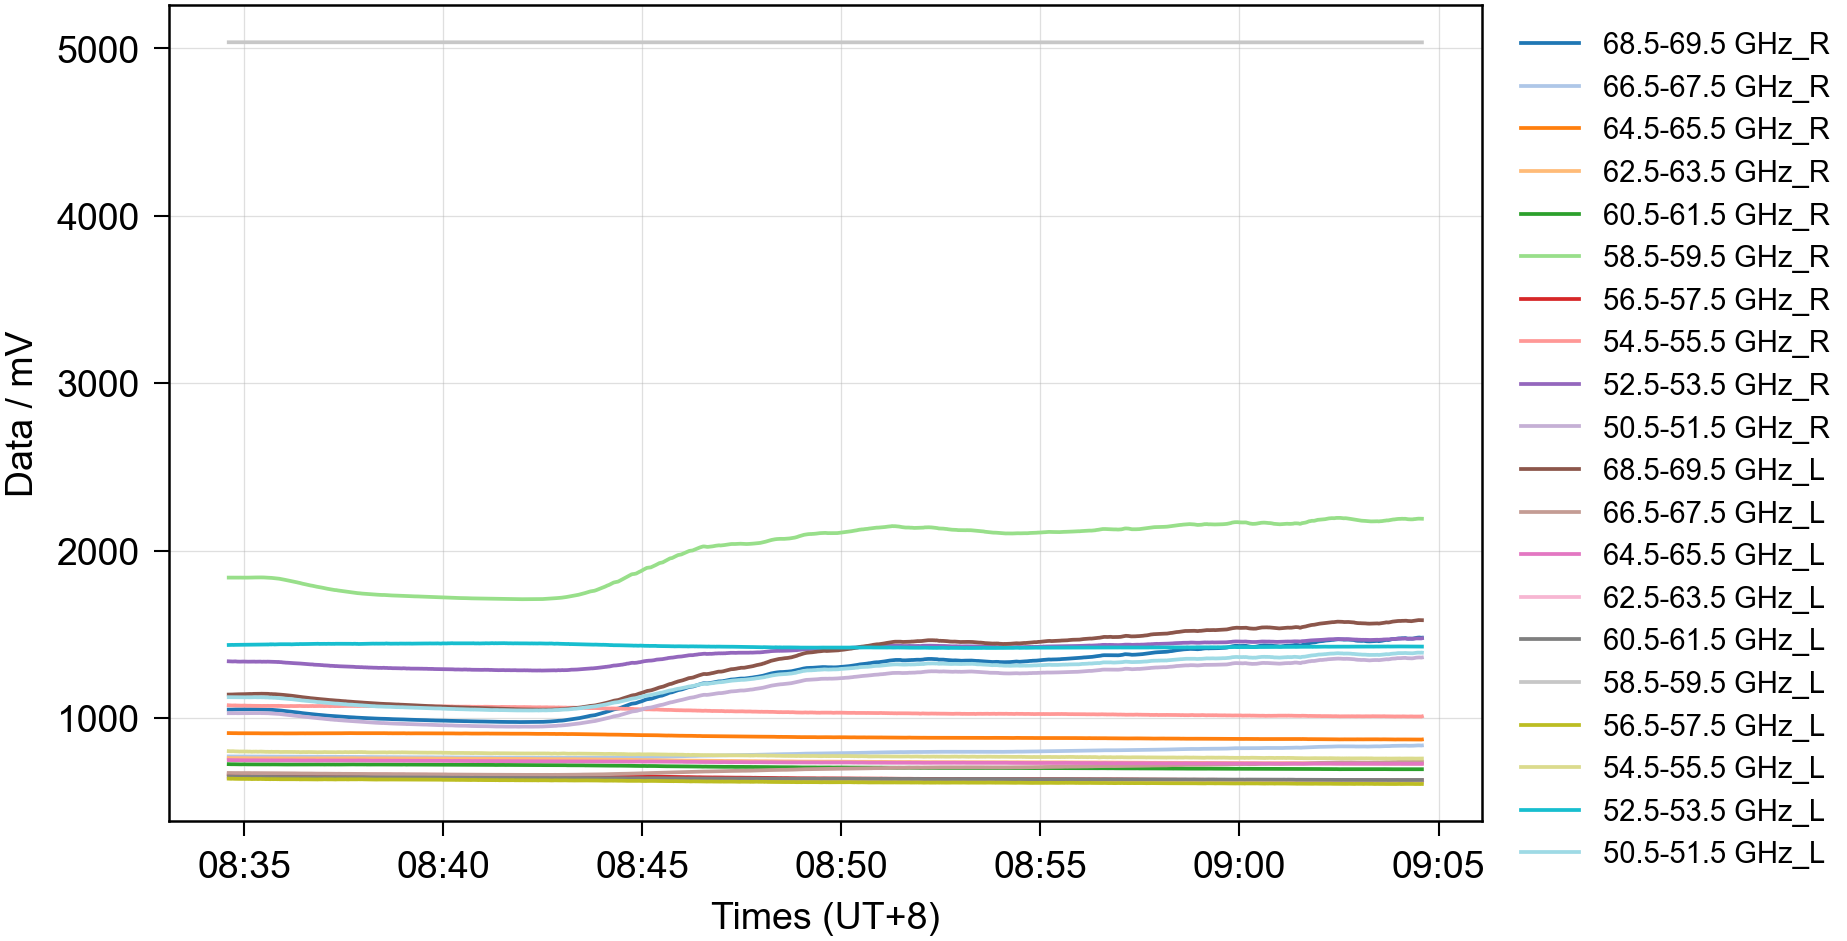Click the 08:50 x-axis tick label

point(840,865)
